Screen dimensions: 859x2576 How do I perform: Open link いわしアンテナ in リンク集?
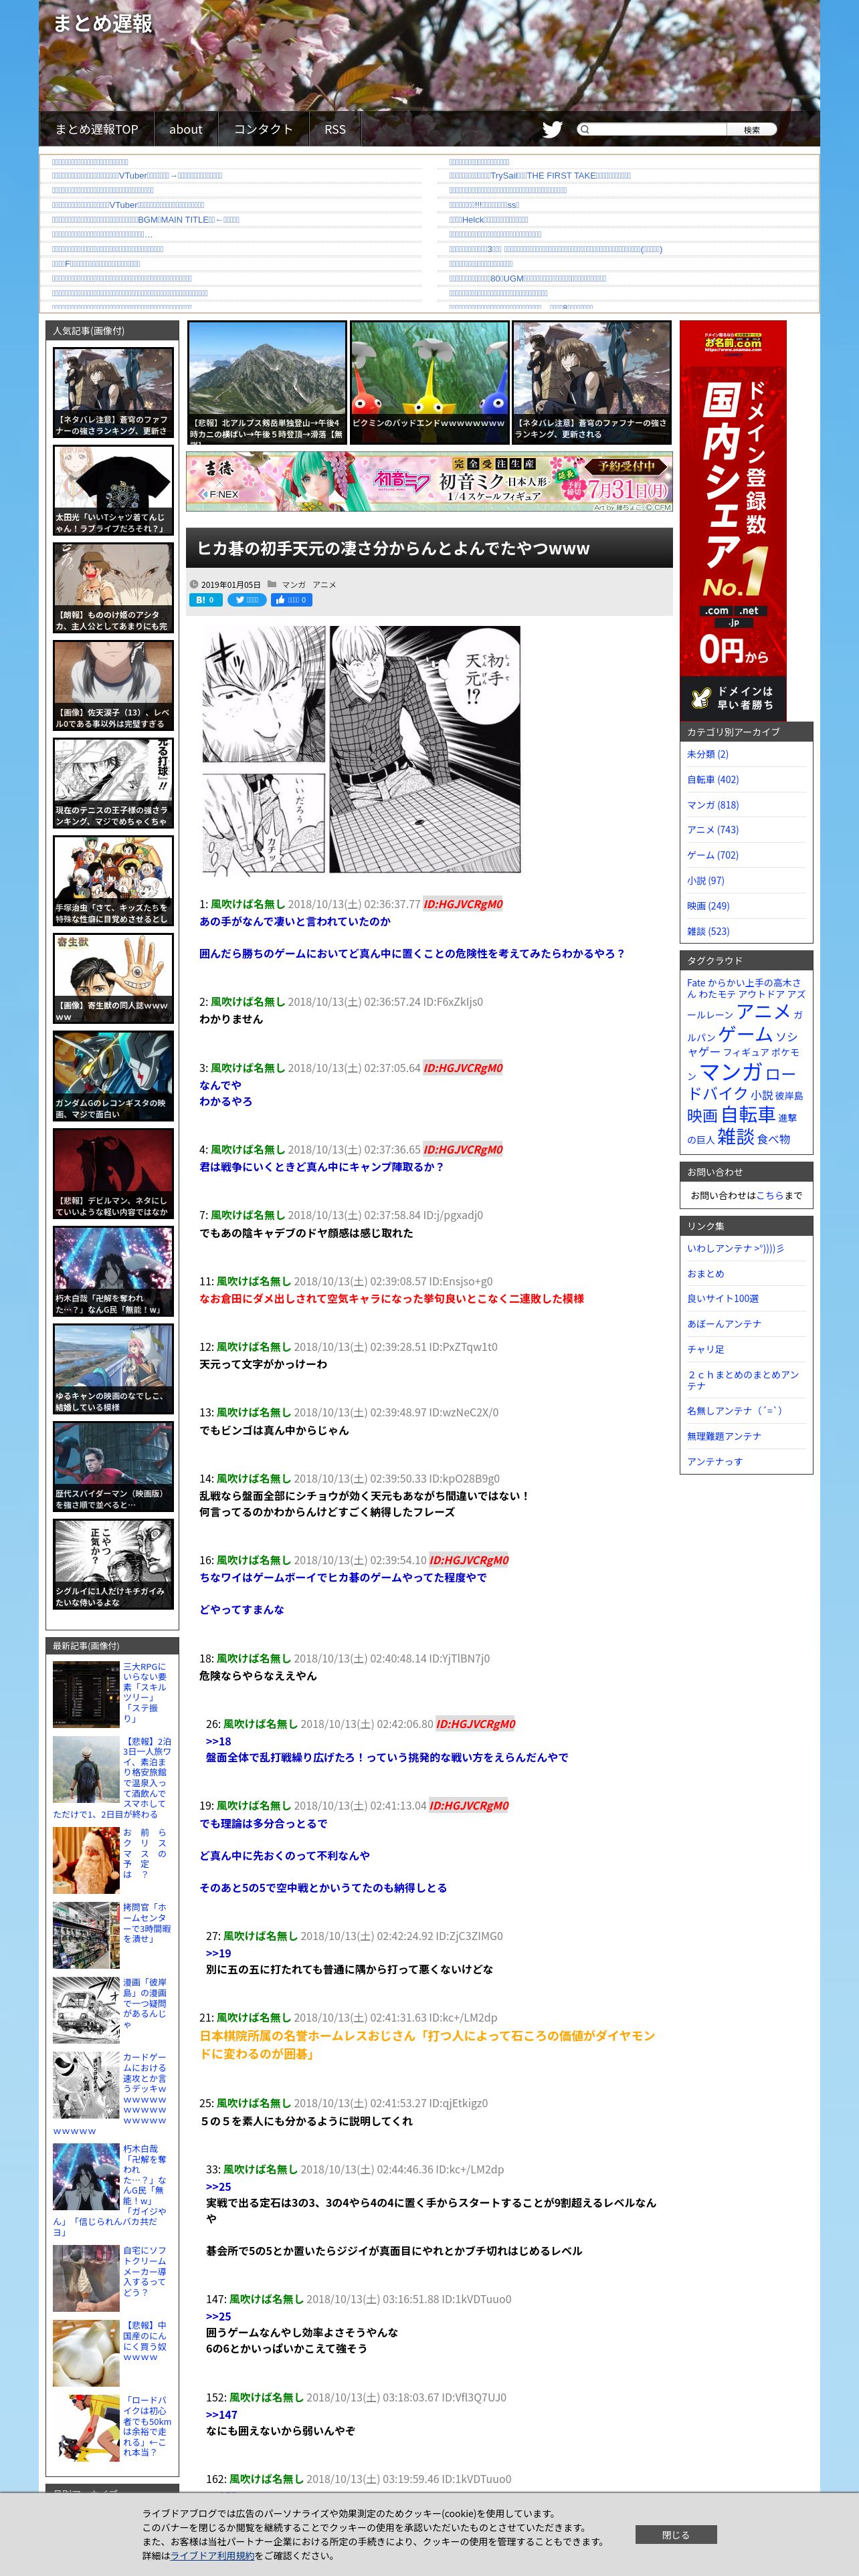[736, 1248]
